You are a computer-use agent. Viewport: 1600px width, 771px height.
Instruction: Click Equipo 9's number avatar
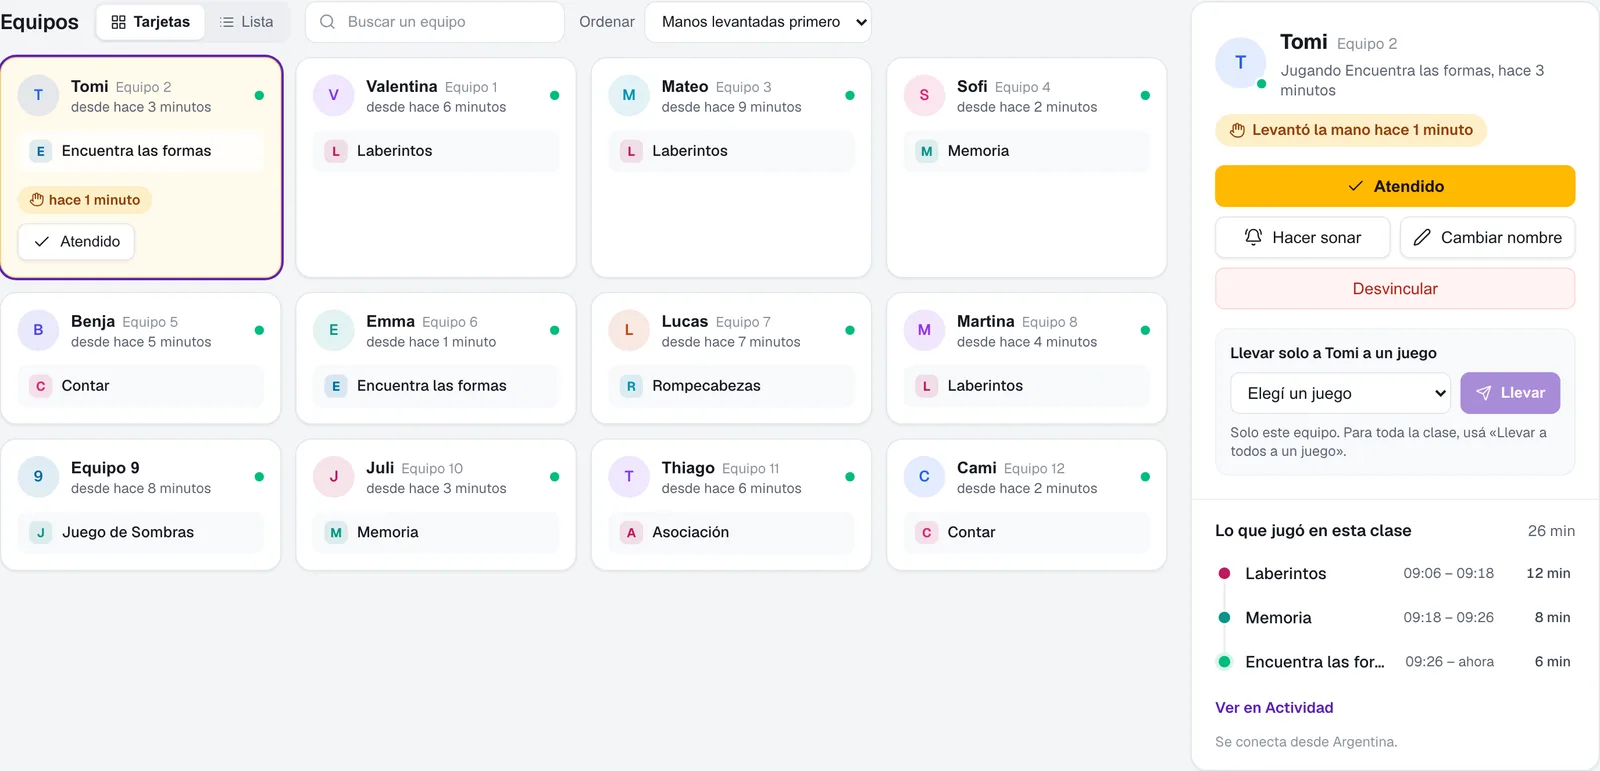(38, 477)
